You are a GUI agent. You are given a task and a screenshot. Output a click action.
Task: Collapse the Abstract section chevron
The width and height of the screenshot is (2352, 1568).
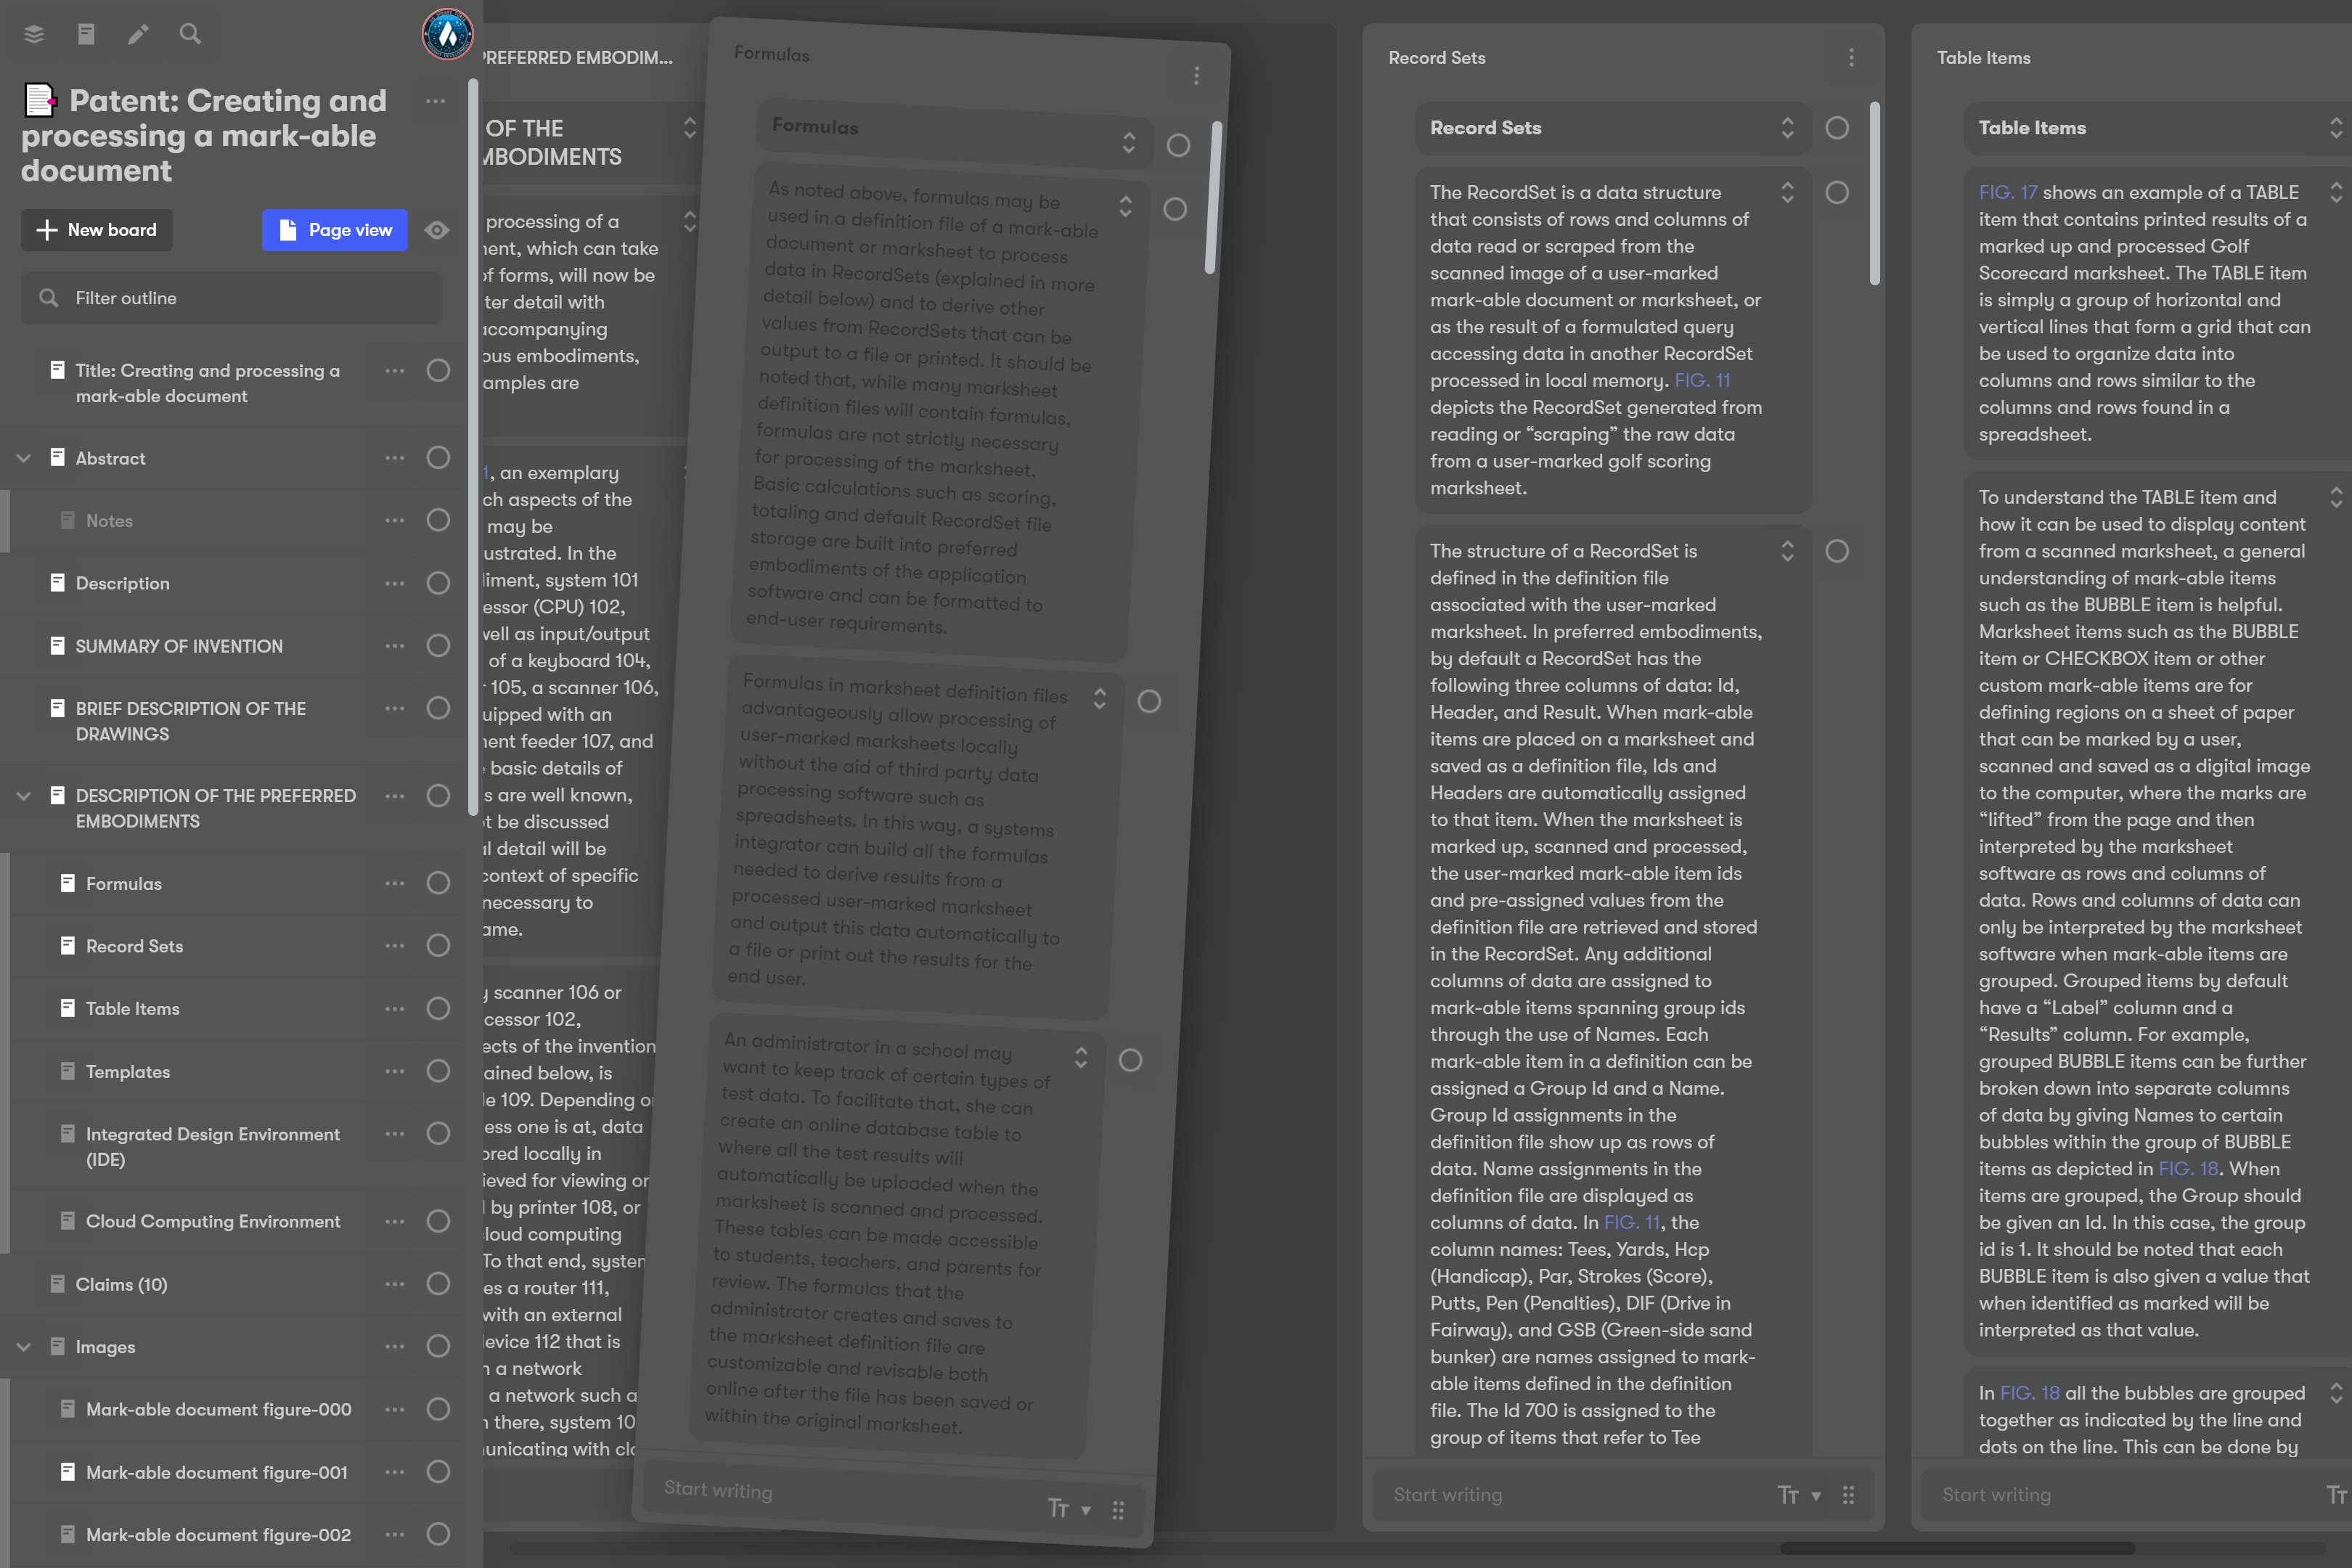[24, 458]
